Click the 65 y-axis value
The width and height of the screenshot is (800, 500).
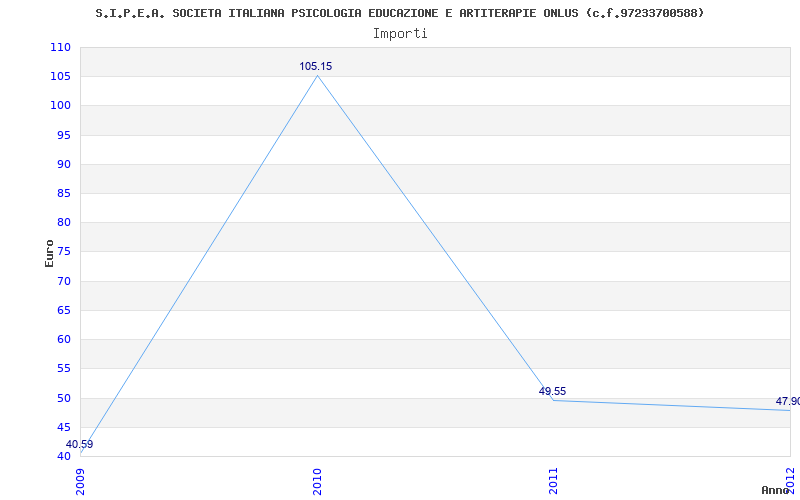click(63, 310)
